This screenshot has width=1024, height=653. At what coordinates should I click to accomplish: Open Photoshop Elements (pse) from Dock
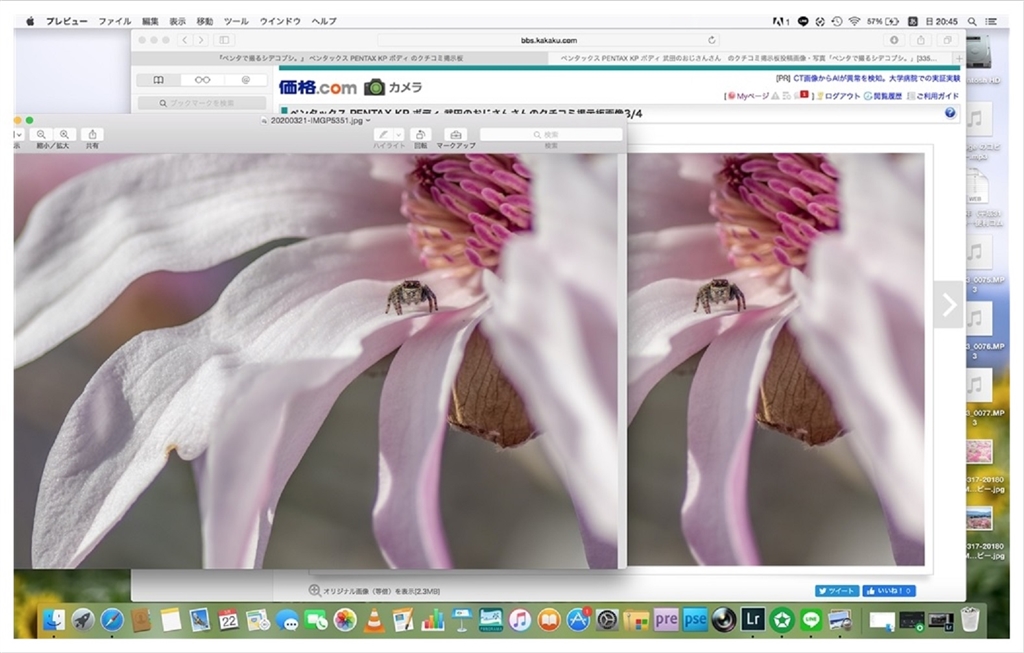(x=695, y=620)
